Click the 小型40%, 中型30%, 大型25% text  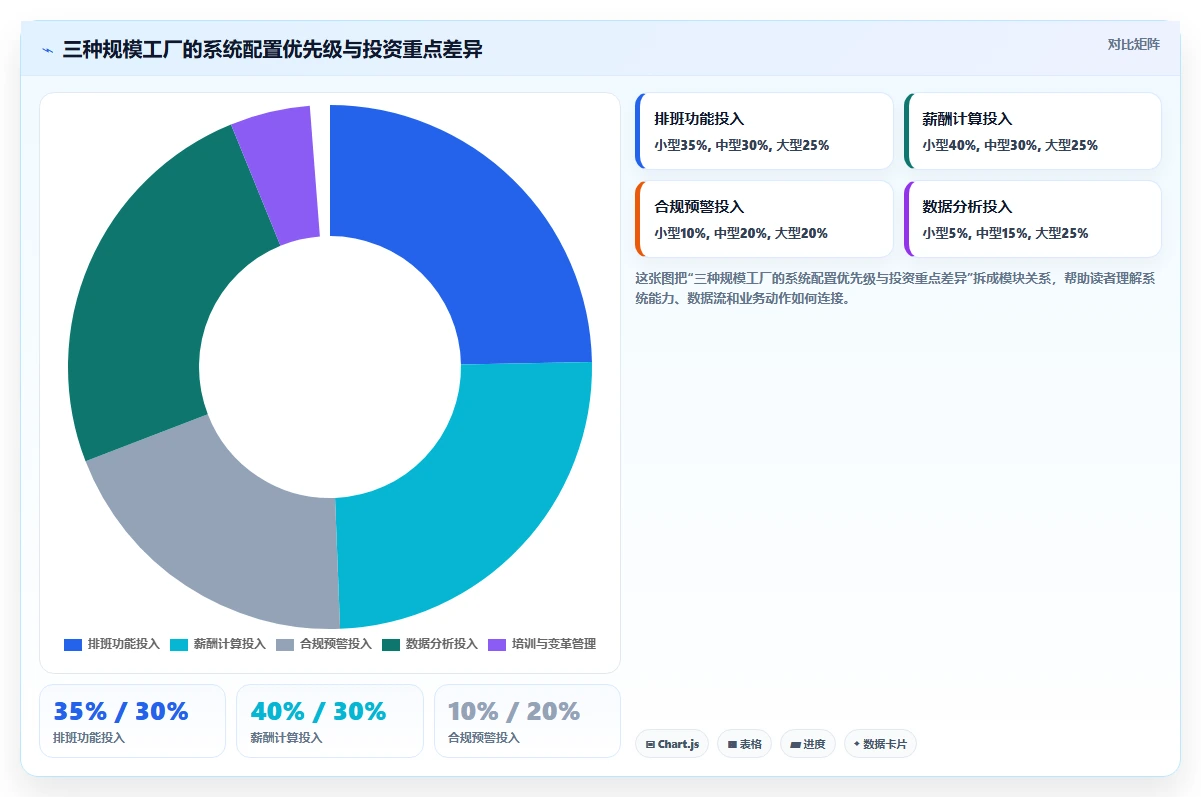pos(1010,145)
